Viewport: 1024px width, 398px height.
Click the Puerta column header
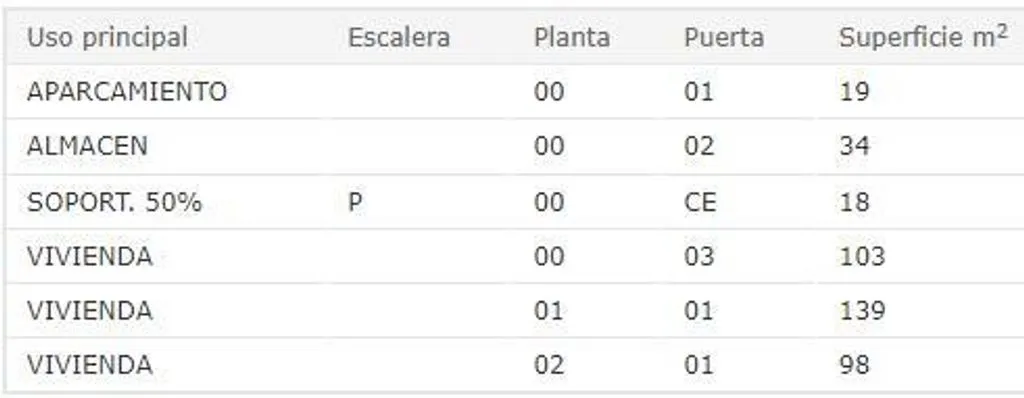(724, 37)
